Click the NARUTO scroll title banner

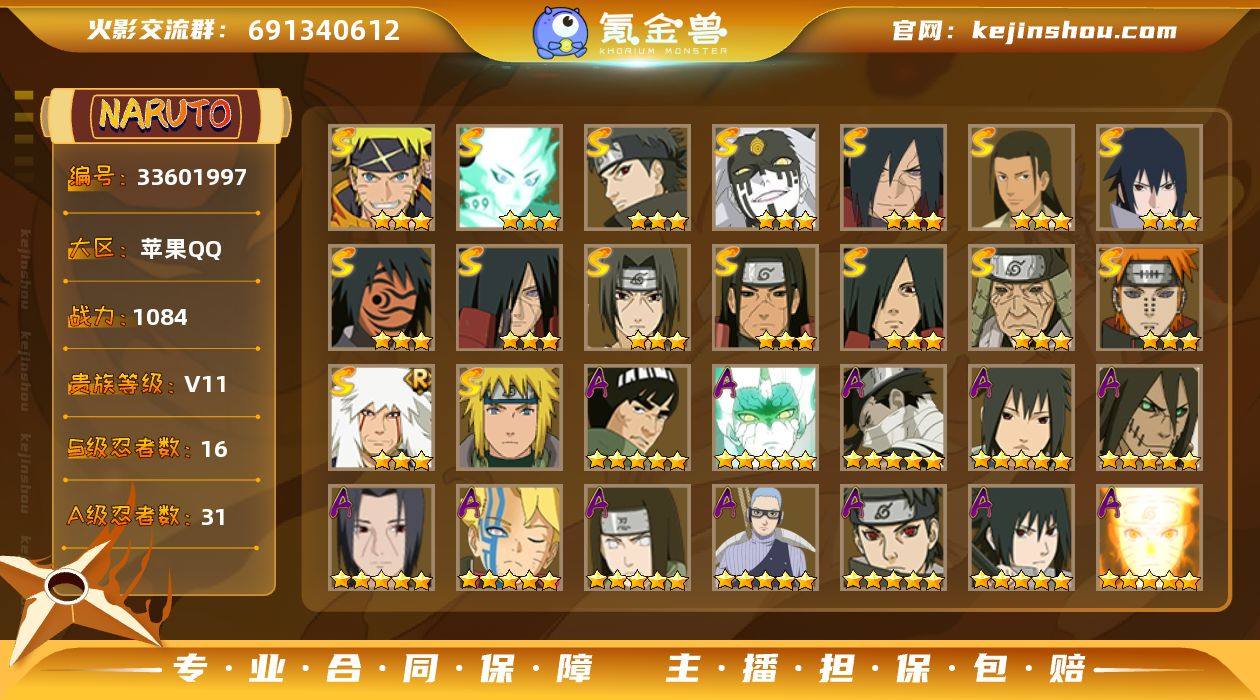[x=166, y=115]
